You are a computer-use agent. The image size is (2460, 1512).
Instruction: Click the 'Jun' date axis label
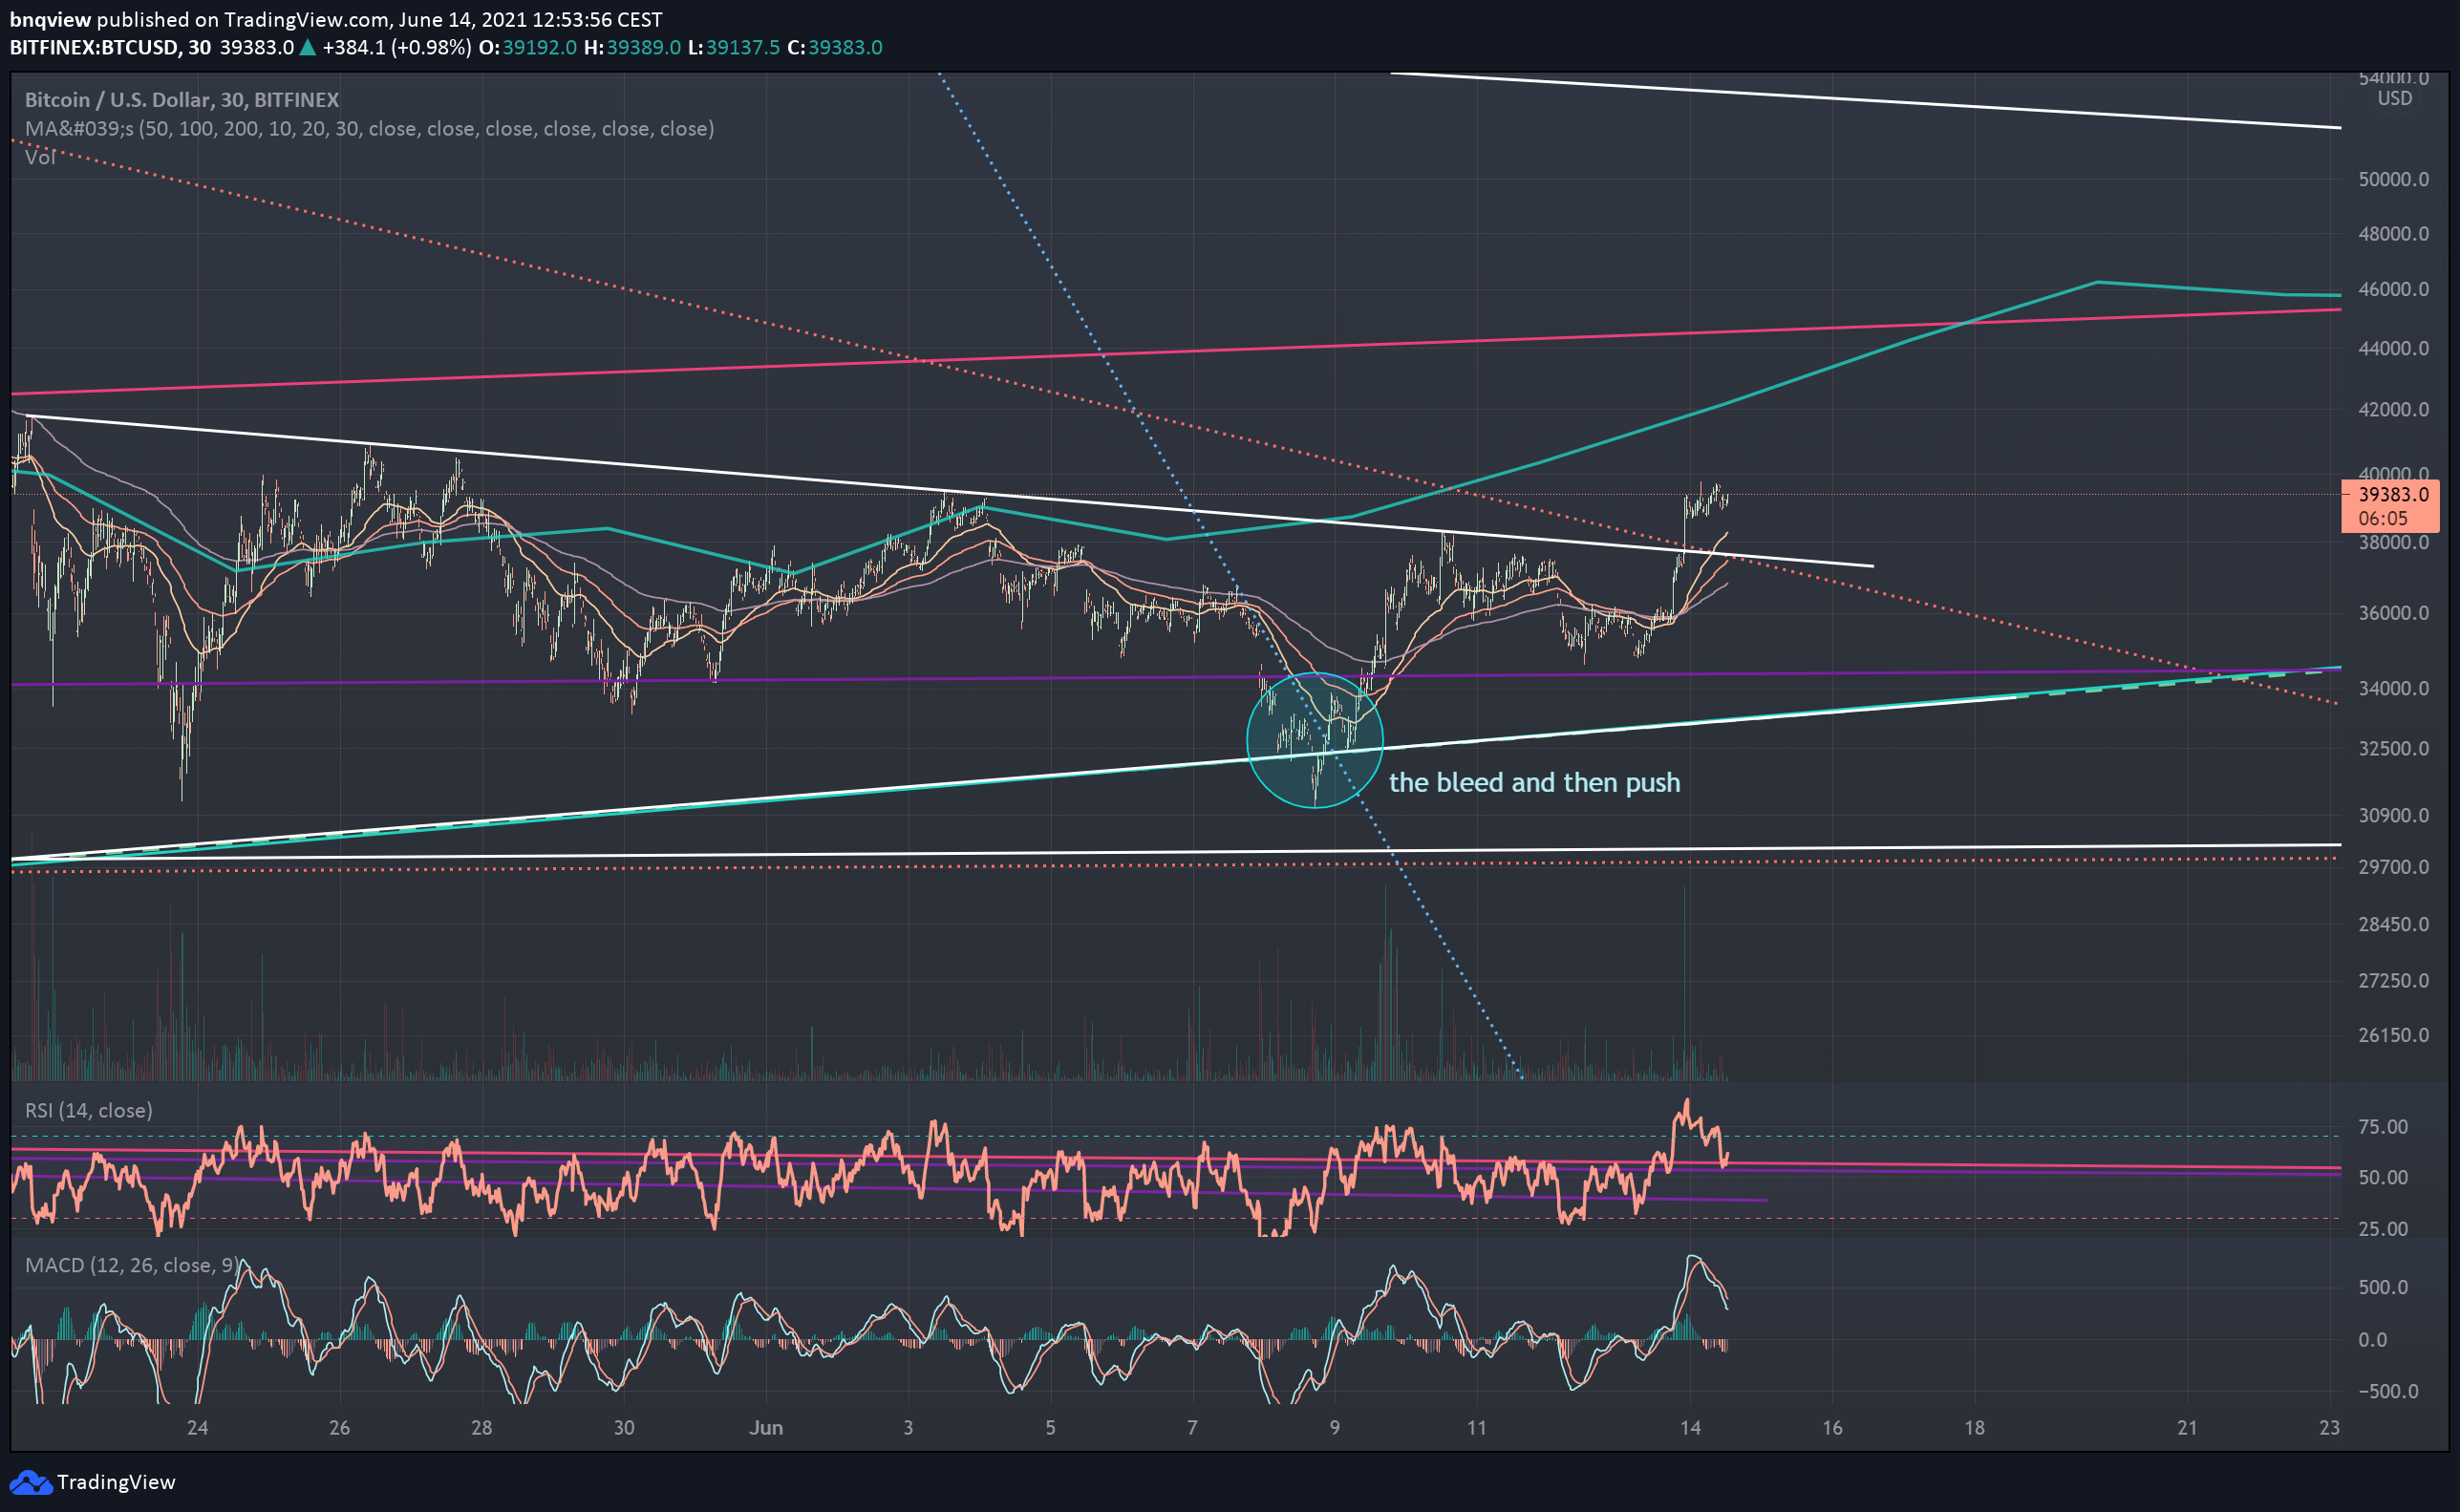[x=766, y=1428]
